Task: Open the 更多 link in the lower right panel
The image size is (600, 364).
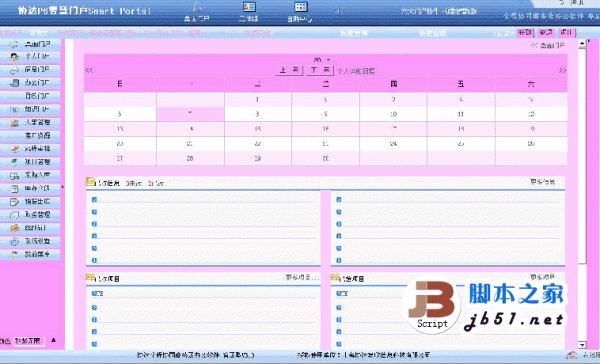Action: (x=542, y=277)
